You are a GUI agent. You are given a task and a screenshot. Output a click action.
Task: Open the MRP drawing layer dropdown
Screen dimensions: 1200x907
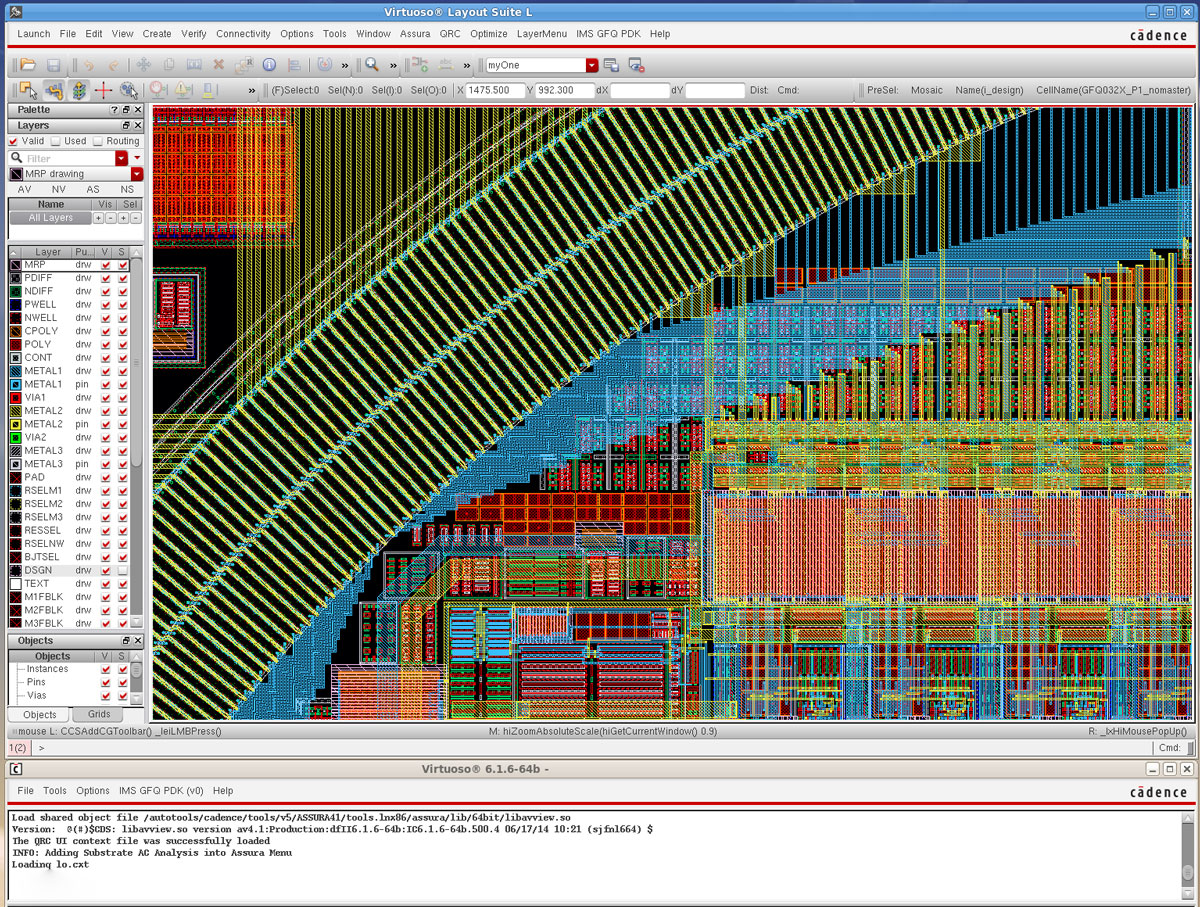(137, 174)
